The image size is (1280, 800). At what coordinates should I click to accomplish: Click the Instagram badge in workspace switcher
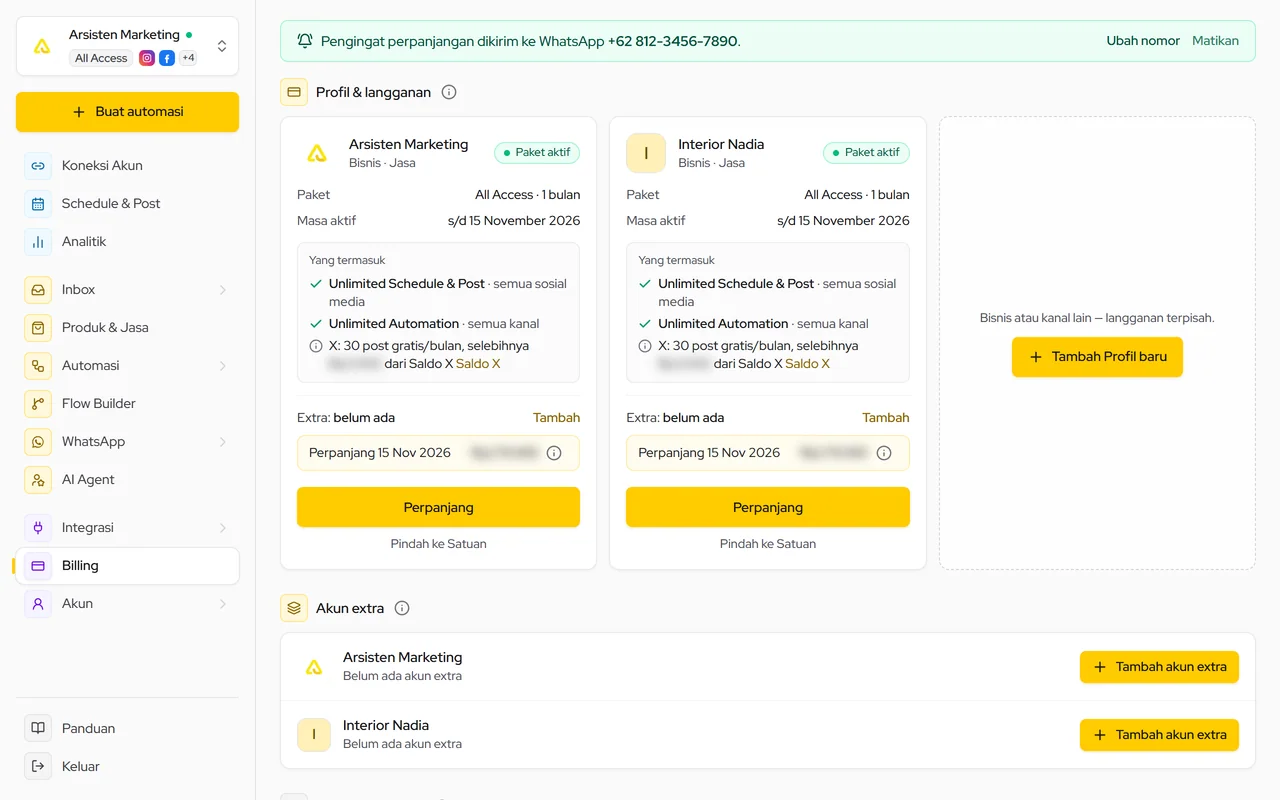click(x=147, y=58)
